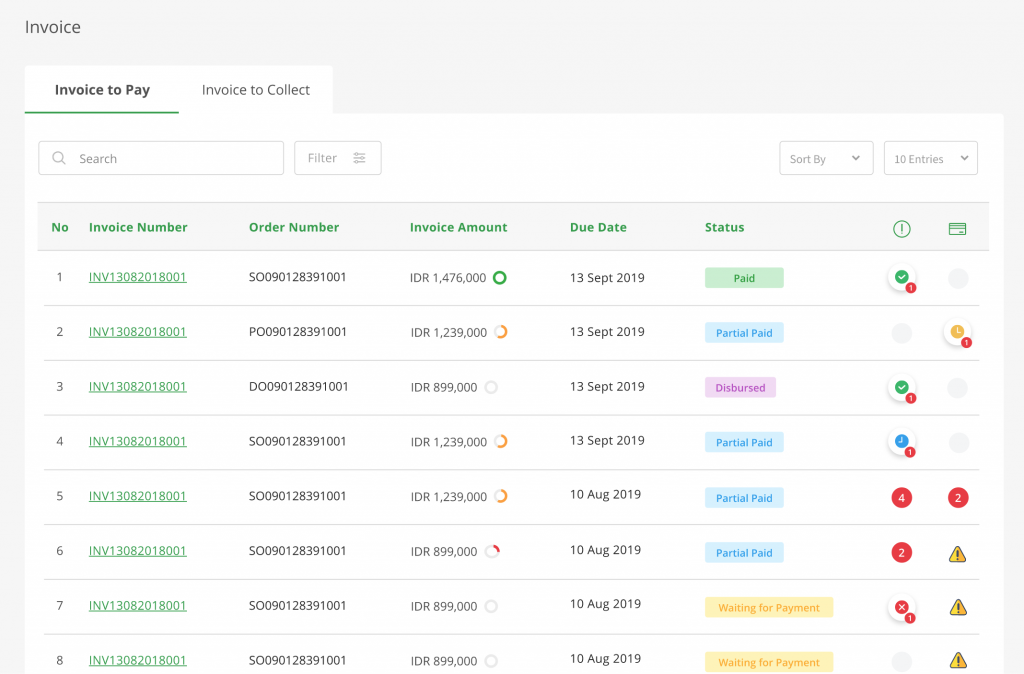Viewport: 1024px width, 674px height.
Task: Click green check alert icon in row 1
Action: [x=902, y=278]
